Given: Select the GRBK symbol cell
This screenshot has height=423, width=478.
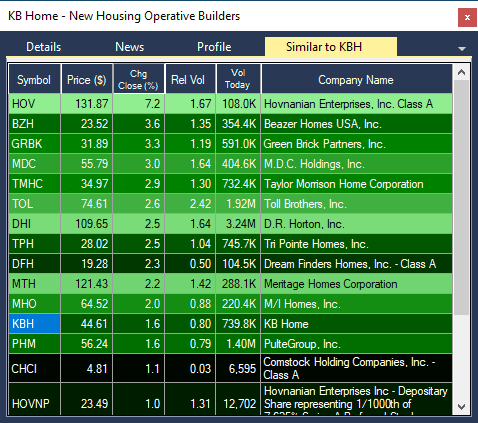Looking at the screenshot, I should 34,144.
